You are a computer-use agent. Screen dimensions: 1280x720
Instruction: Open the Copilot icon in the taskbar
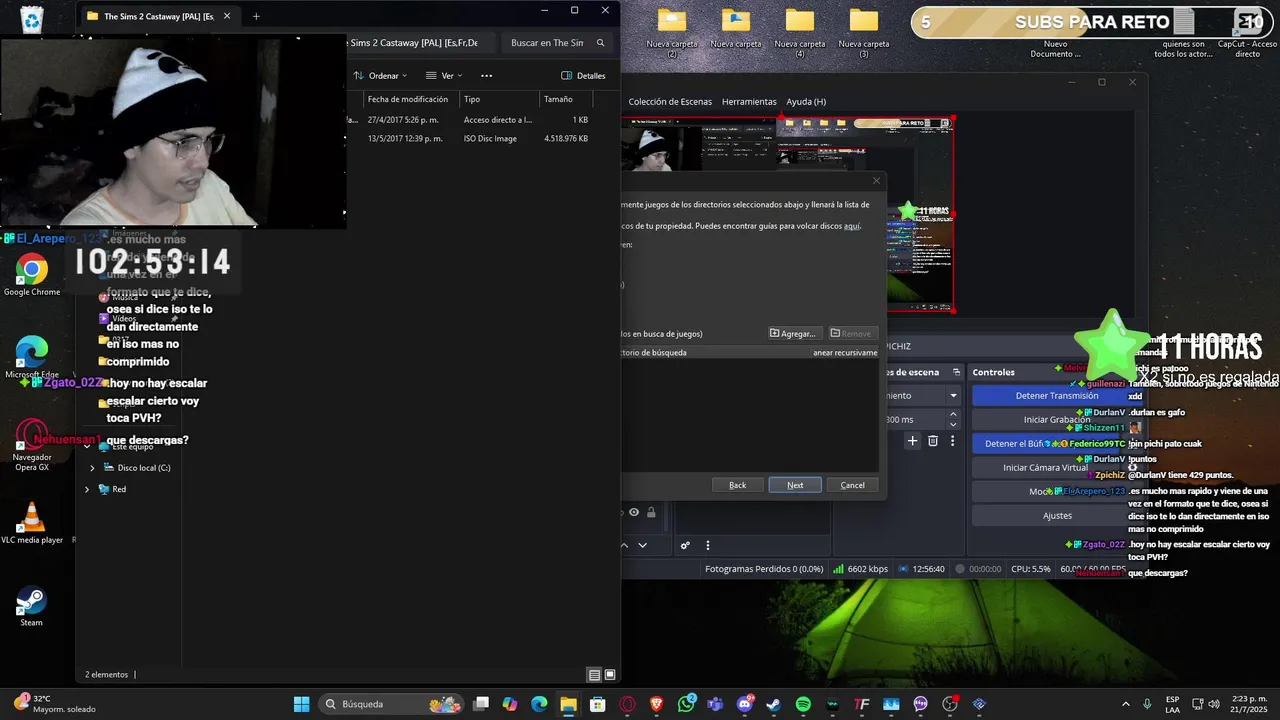pos(510,704)
